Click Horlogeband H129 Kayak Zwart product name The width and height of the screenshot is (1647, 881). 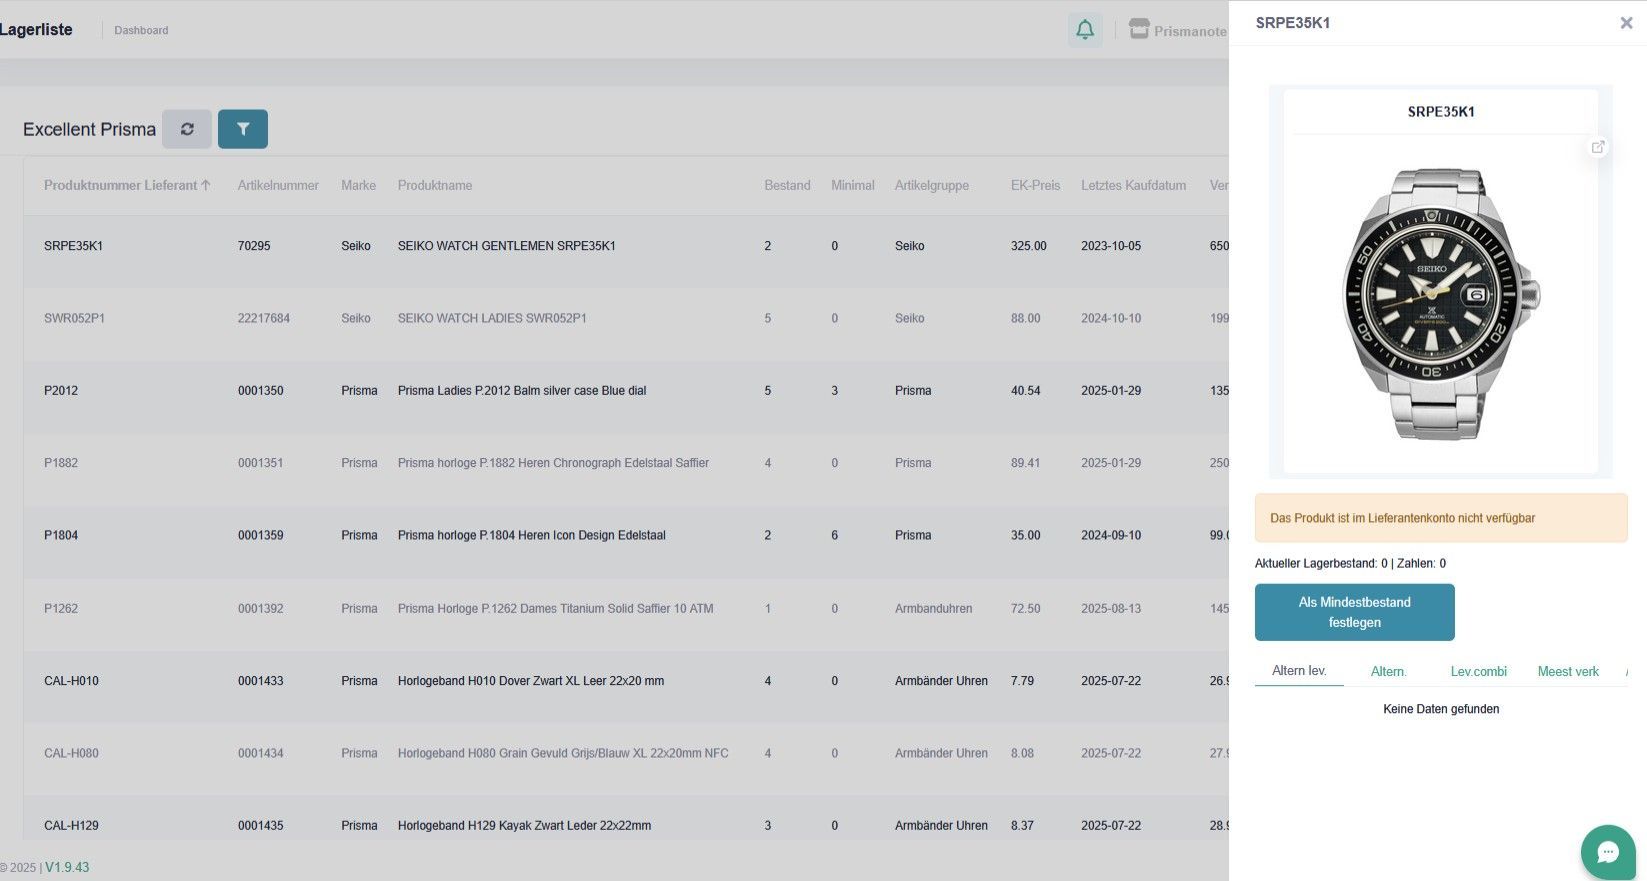(524, 826)
